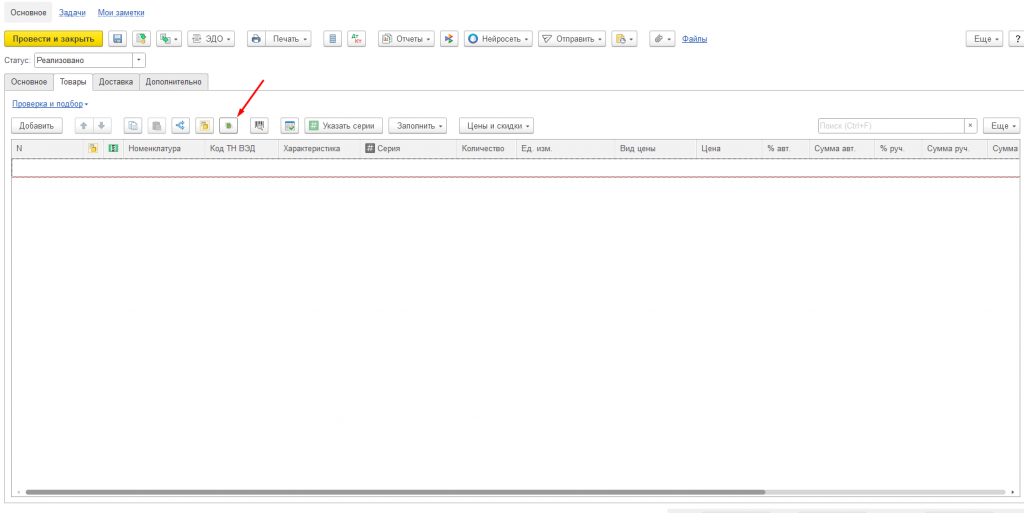
Task: Click the Цена column header
Action: click(x=729, y=149)
